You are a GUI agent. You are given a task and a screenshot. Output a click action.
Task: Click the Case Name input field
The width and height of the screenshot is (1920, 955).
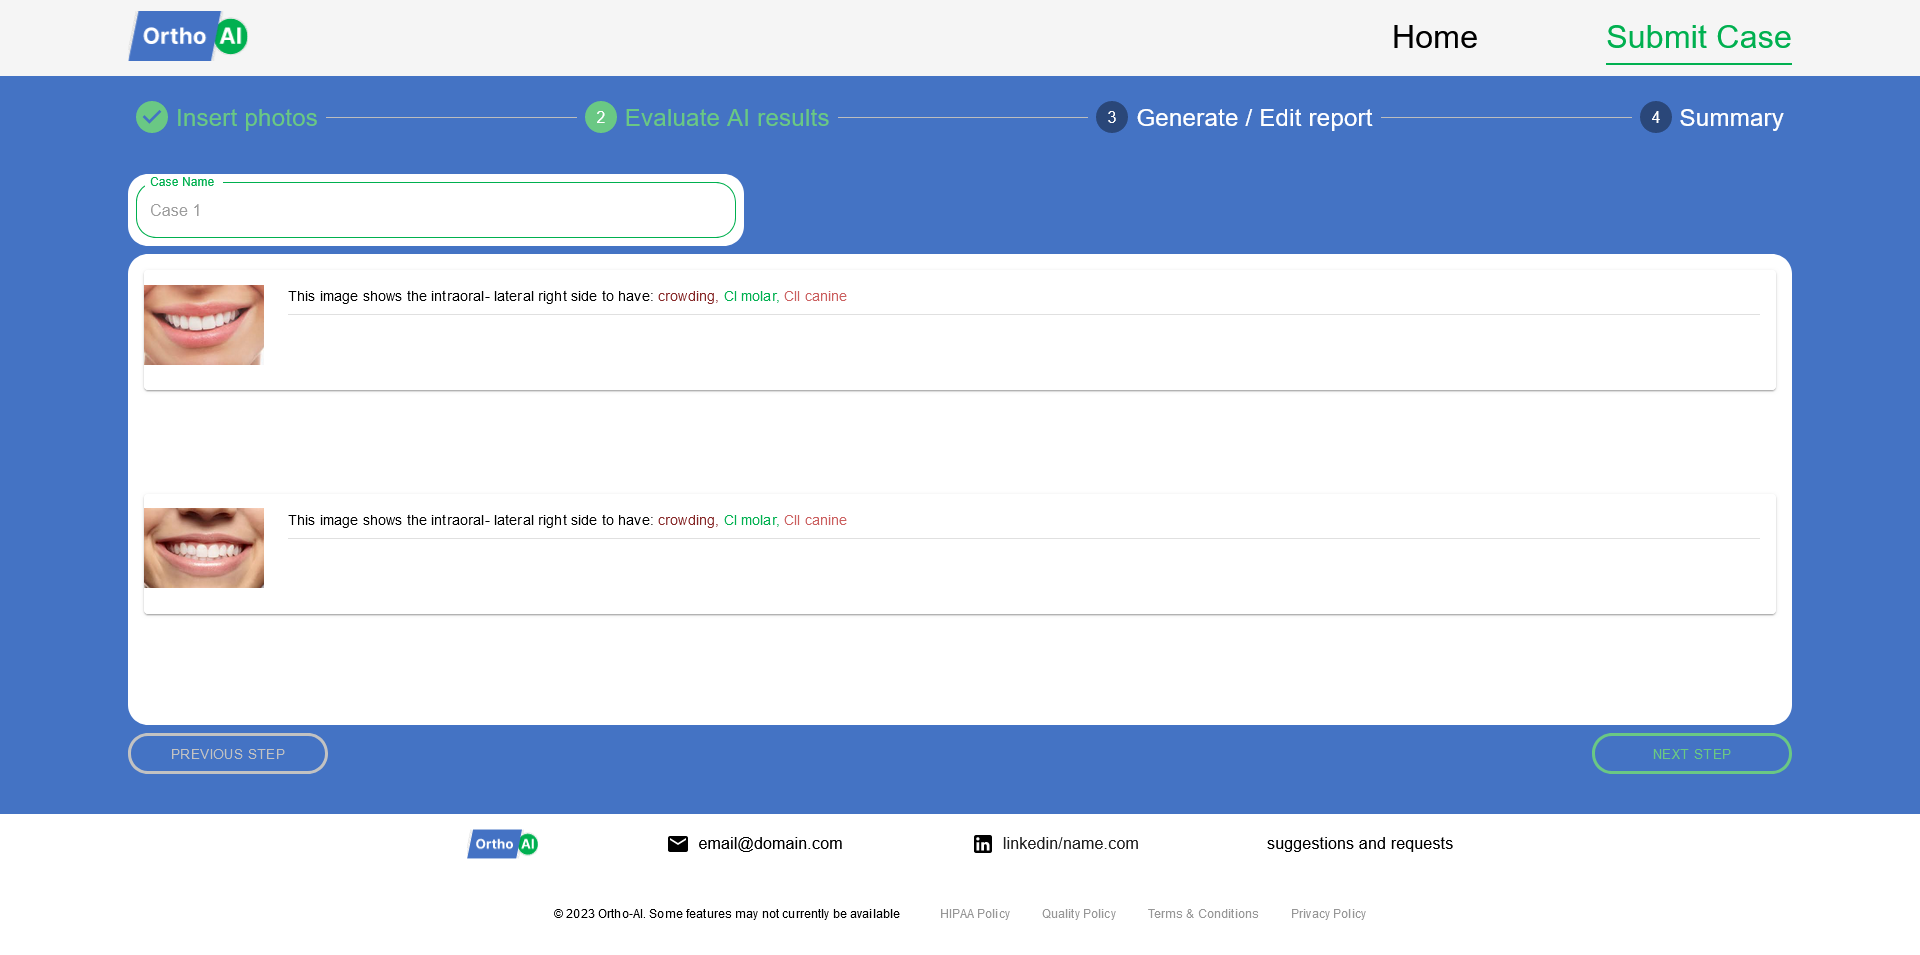pyautogui.click(x=436, y=211)
